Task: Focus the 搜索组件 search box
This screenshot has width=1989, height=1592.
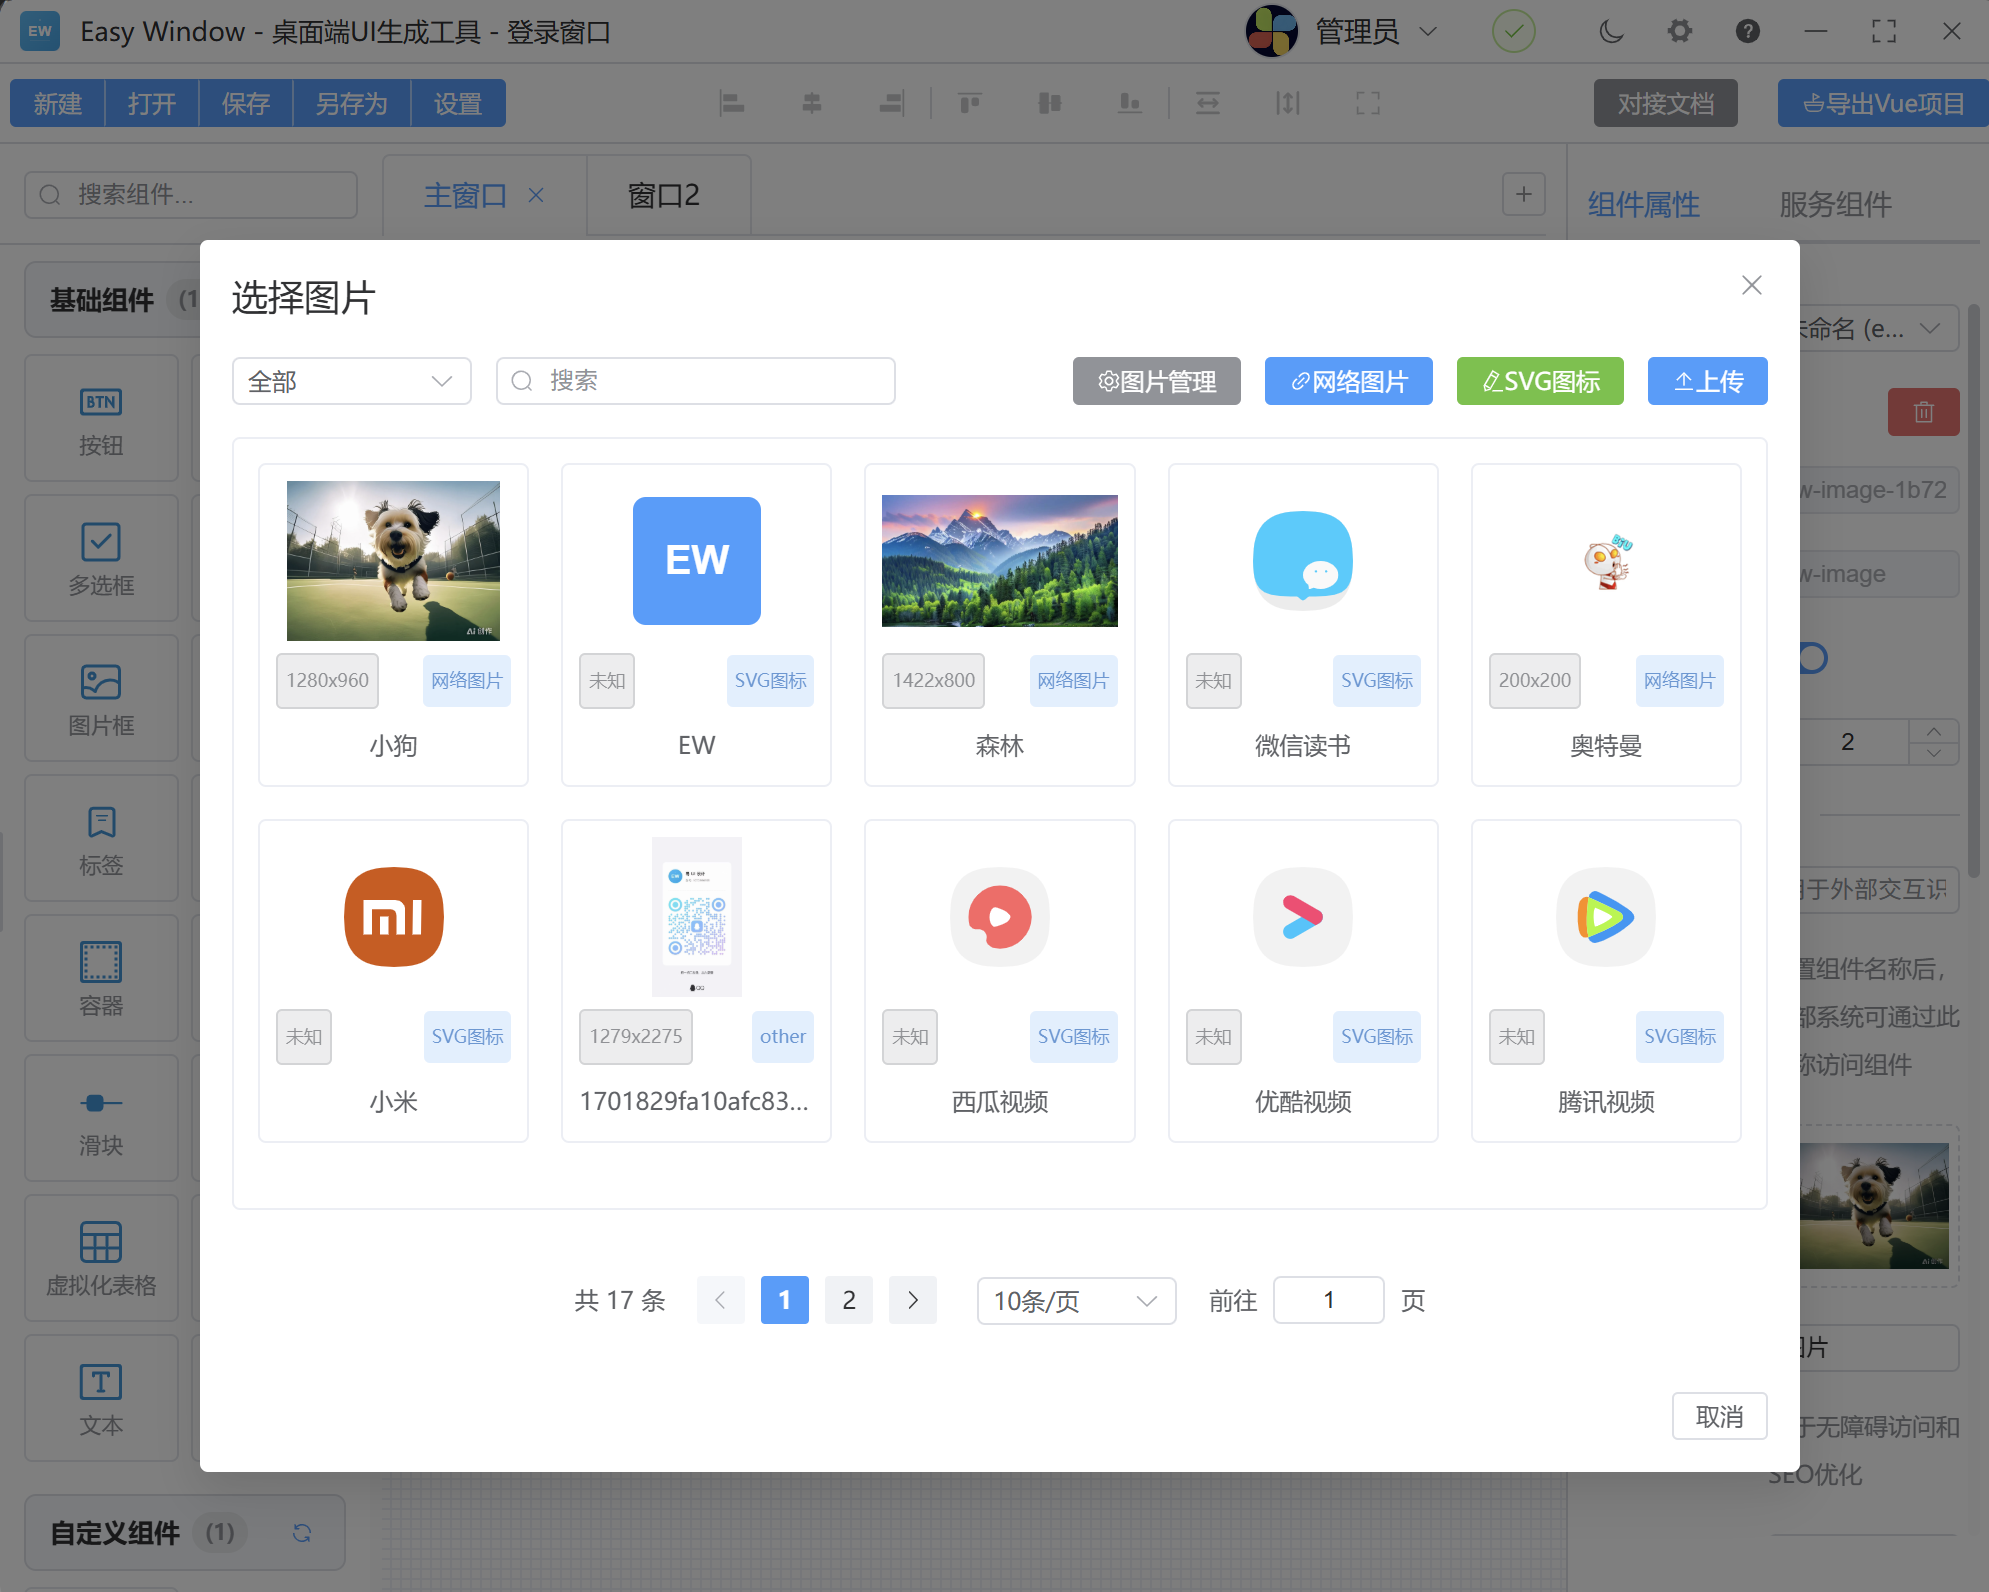Action: click(190, 194)
